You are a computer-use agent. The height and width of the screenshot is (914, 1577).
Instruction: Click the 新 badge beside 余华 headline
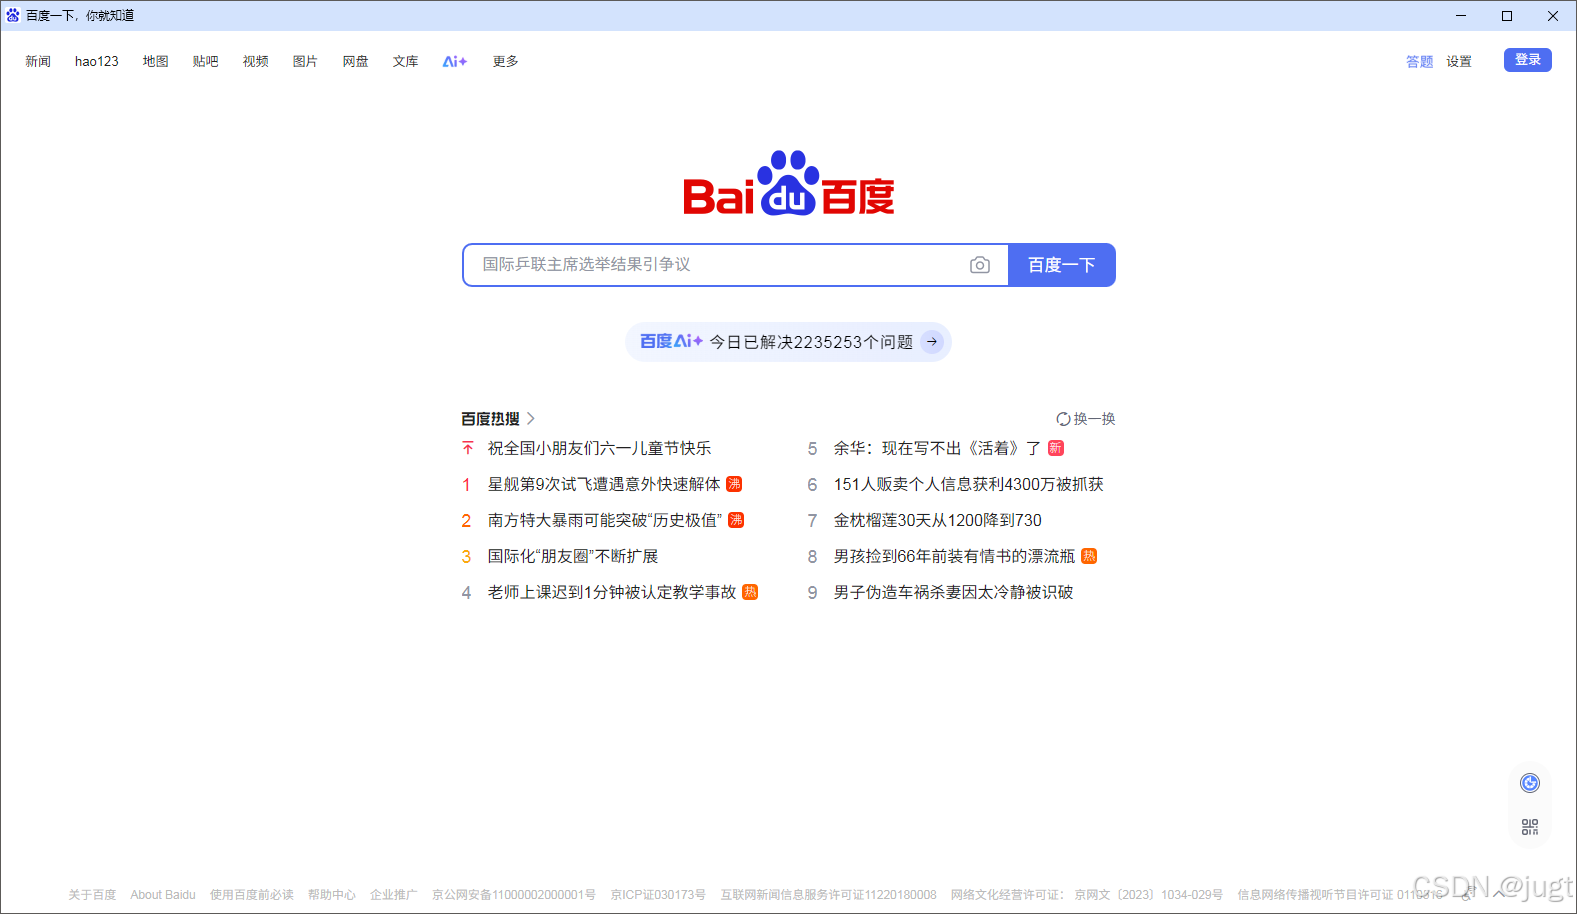tap(1056, 448)
